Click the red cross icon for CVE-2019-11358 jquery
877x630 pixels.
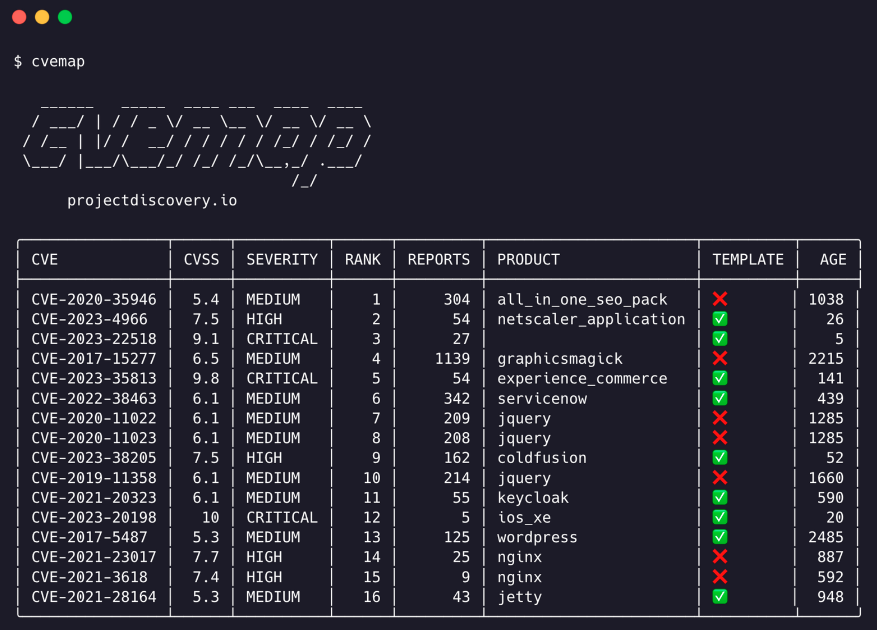coord(719,477)
